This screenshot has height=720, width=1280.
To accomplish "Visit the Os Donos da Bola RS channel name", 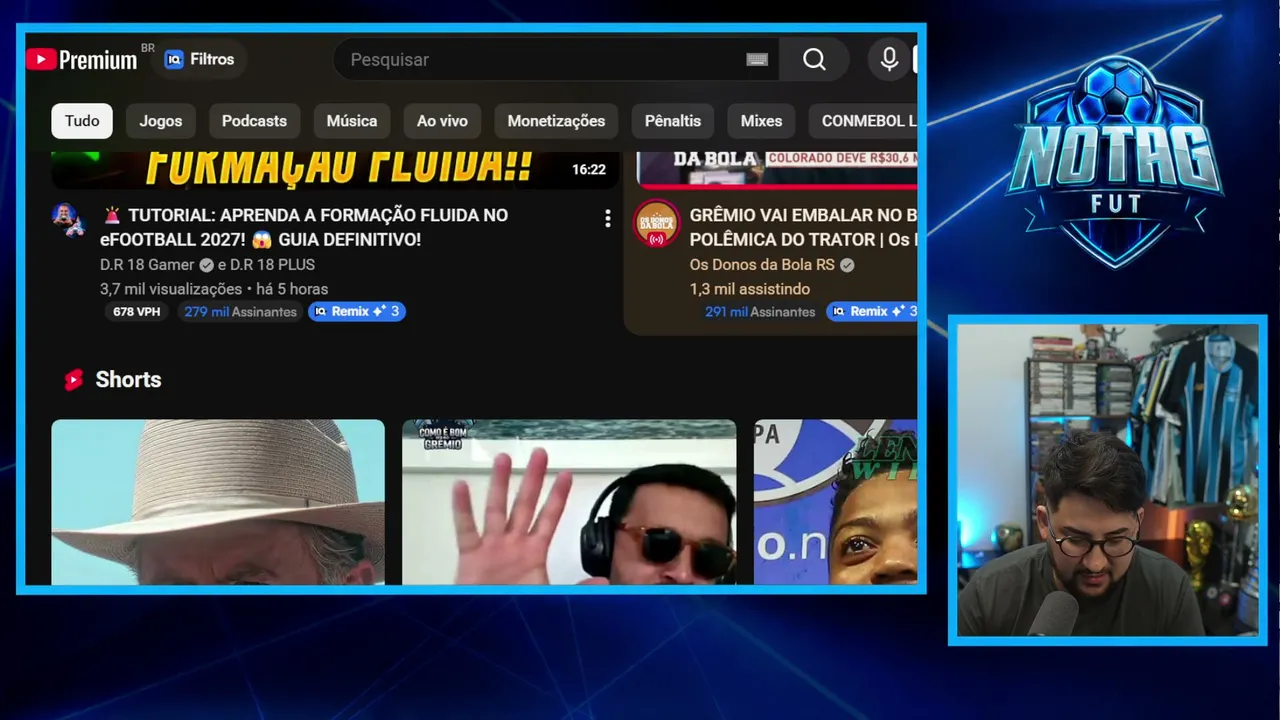I will click(762, 265).
